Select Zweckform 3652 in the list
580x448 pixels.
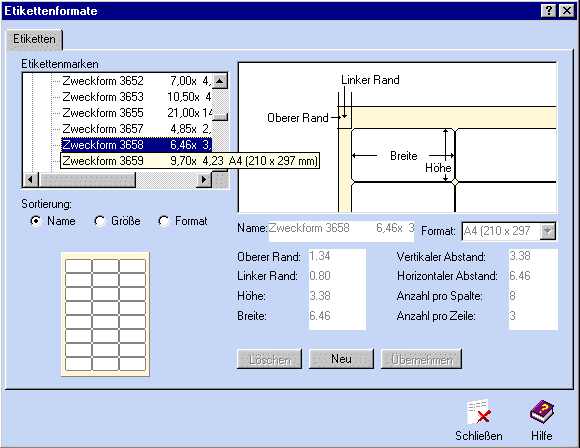[x=136, y=81]
